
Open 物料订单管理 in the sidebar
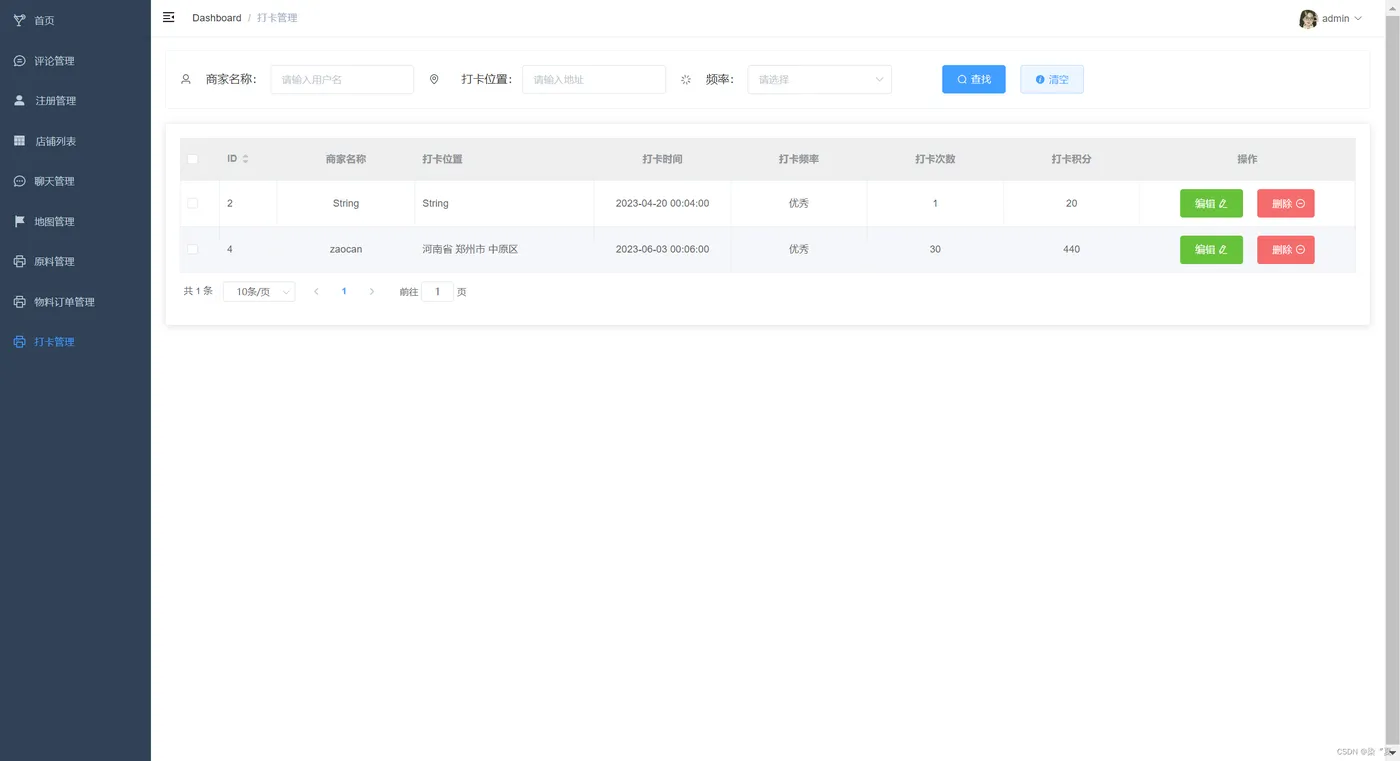tap(75, 301)
